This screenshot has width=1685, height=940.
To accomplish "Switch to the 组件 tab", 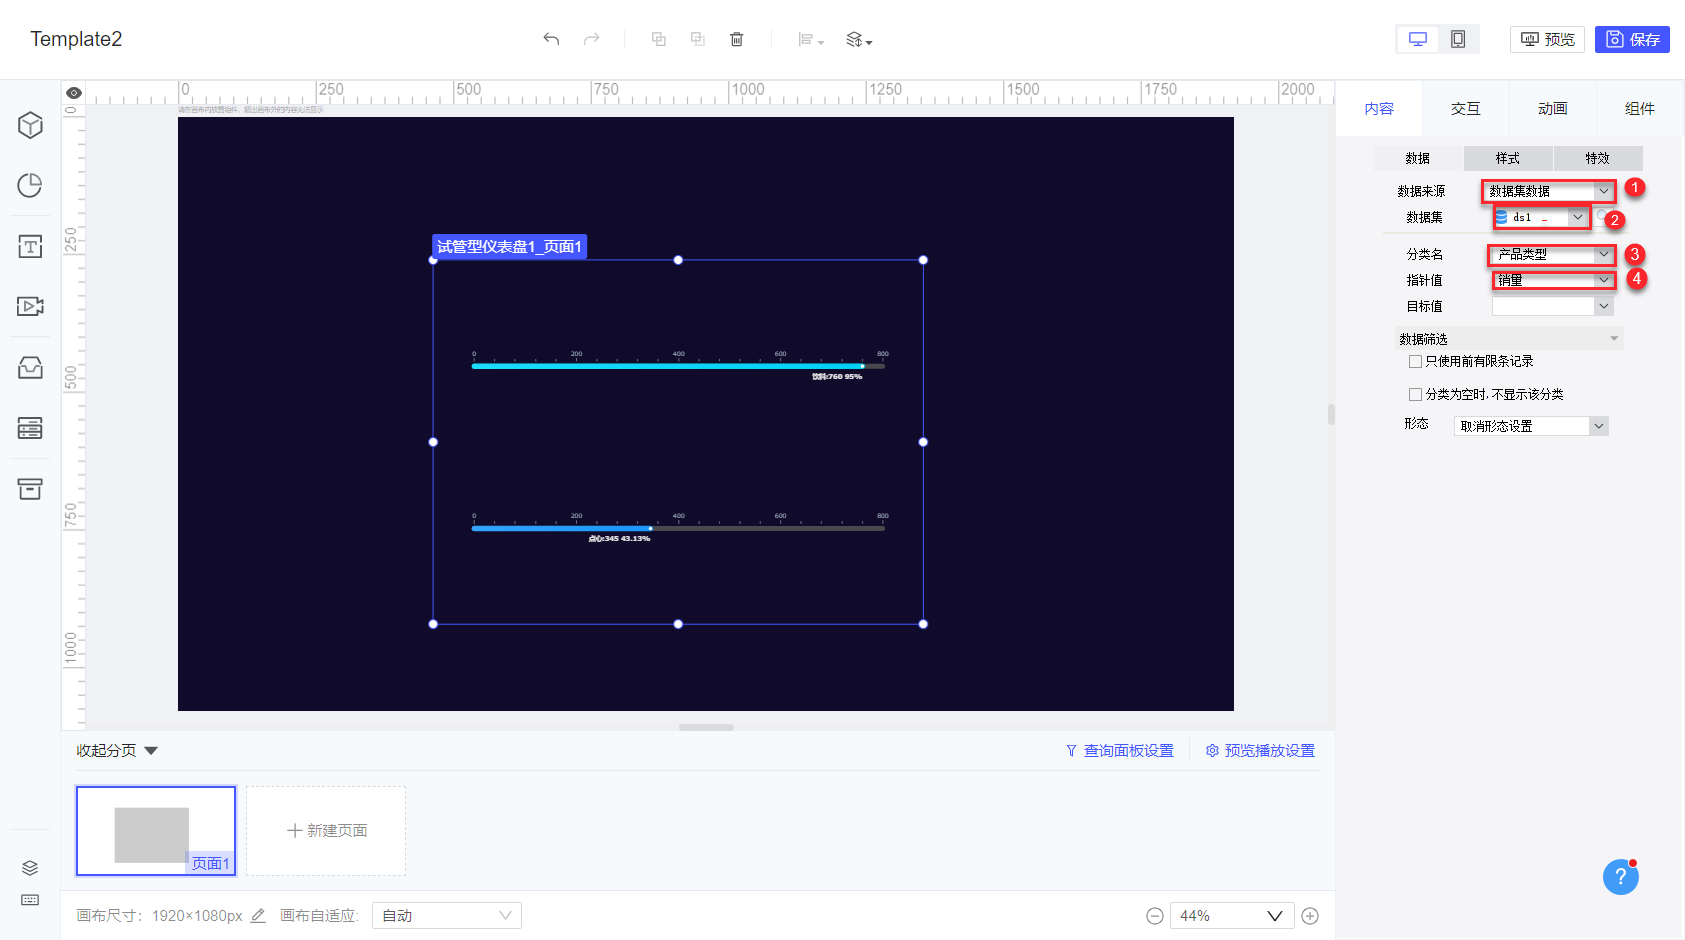I will pyautogui.click(x=1640, y=108).
